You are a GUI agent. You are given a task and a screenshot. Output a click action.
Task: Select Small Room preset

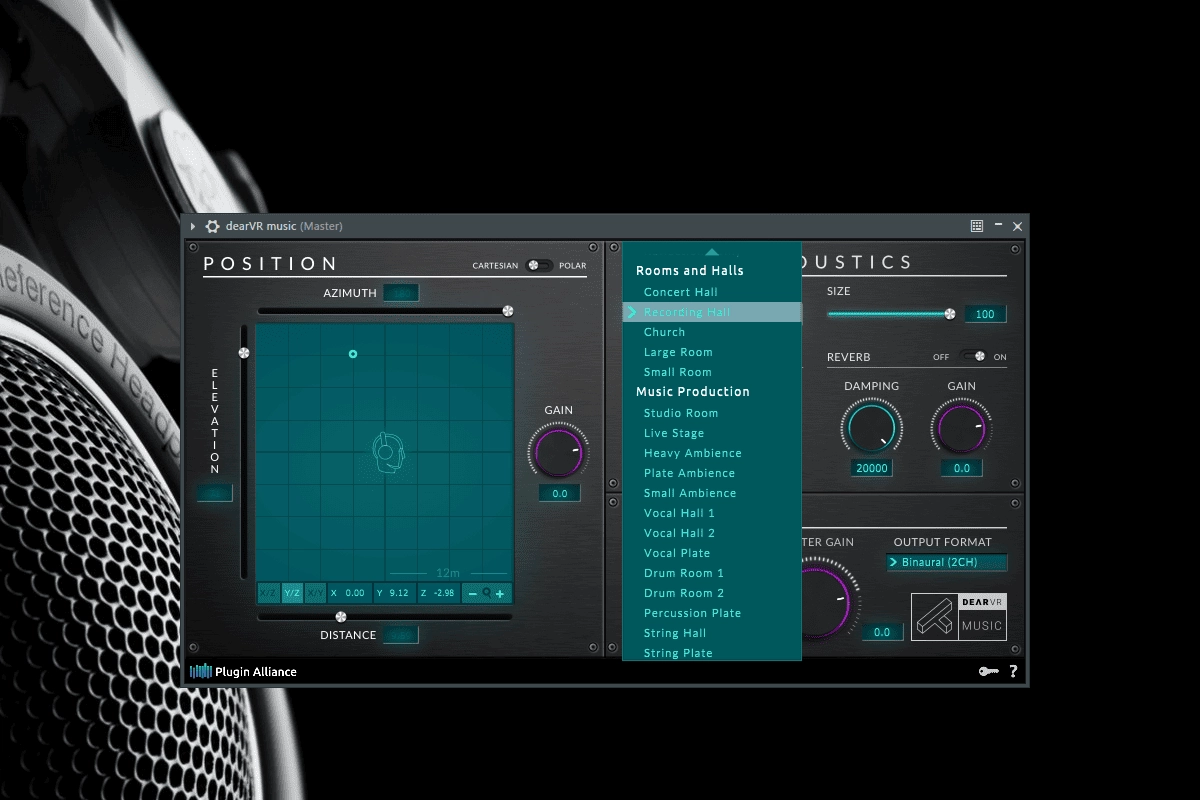pyautogui.click(x=712, y=372)
